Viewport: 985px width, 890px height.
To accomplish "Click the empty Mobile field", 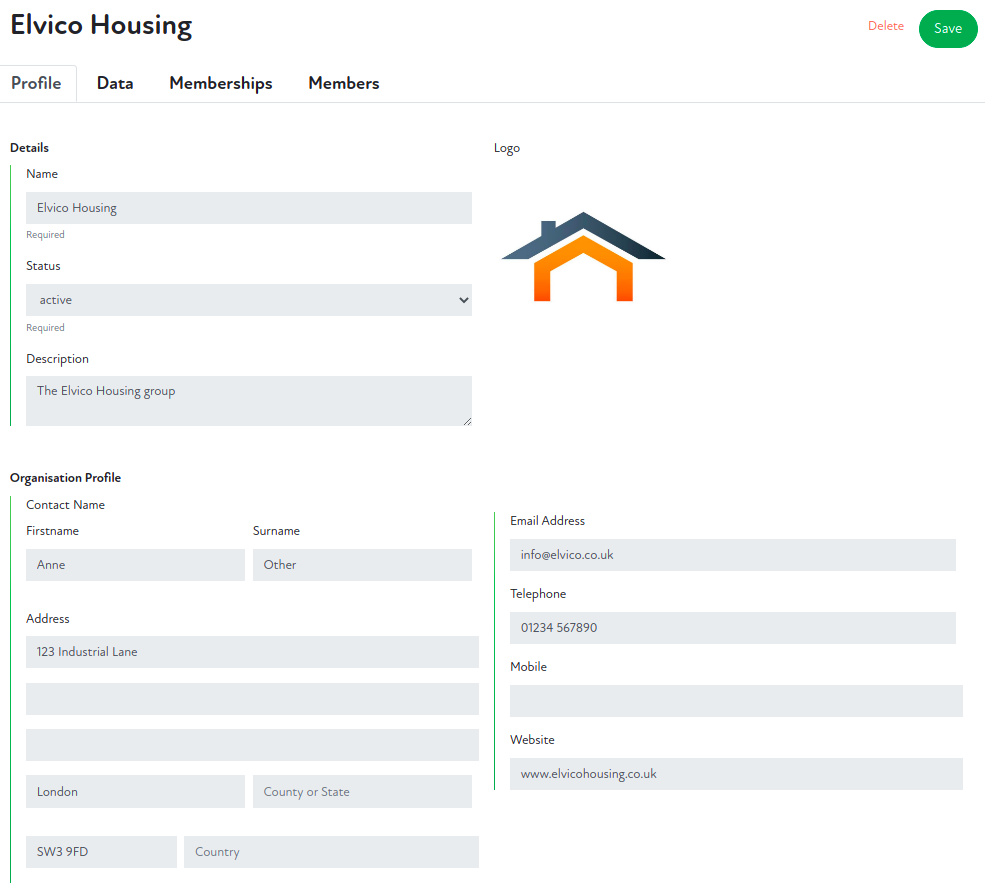I will tap(736, 701).
